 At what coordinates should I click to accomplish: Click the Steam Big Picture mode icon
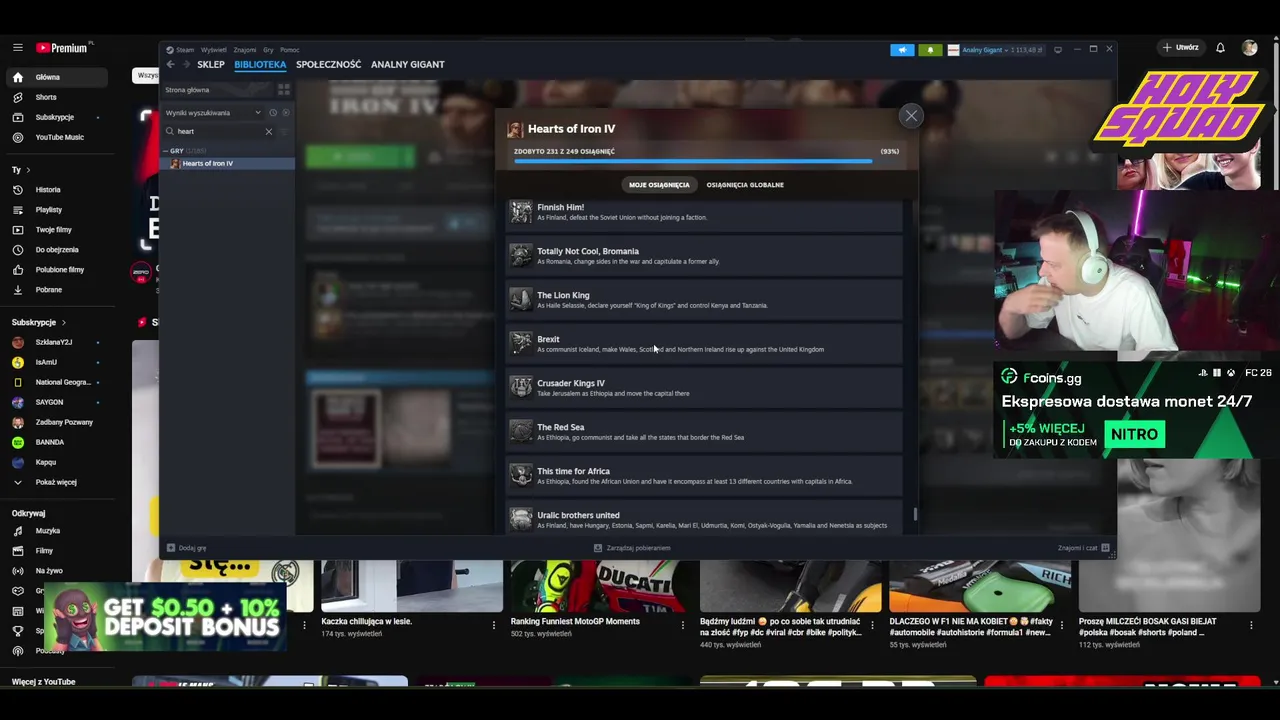coord(1058,50)
